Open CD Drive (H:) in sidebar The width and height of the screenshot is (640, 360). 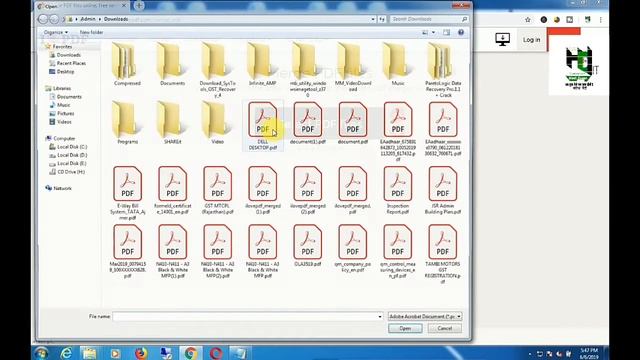point(71,172)
